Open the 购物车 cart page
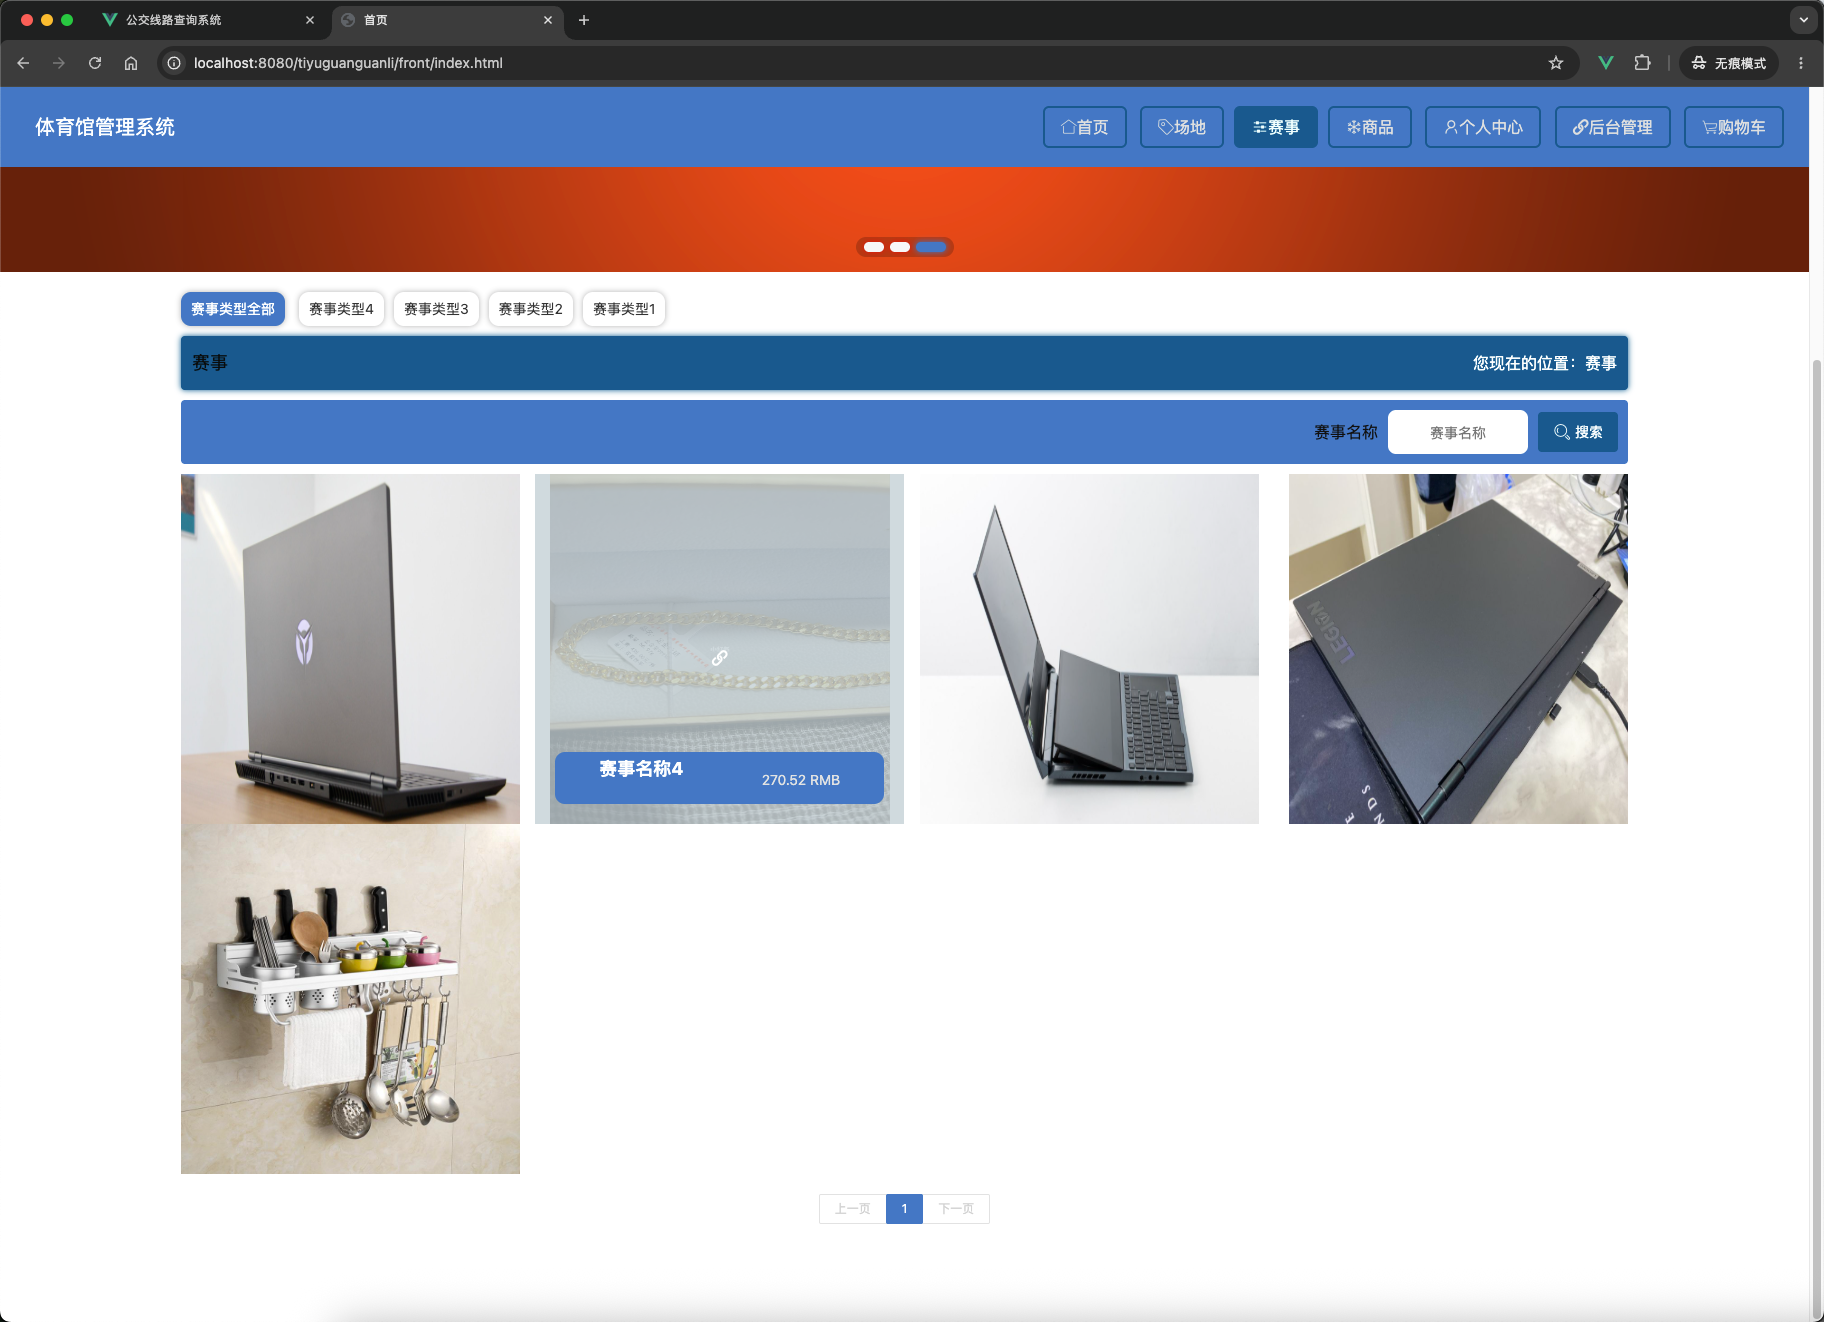 (x=1733, y=127)
